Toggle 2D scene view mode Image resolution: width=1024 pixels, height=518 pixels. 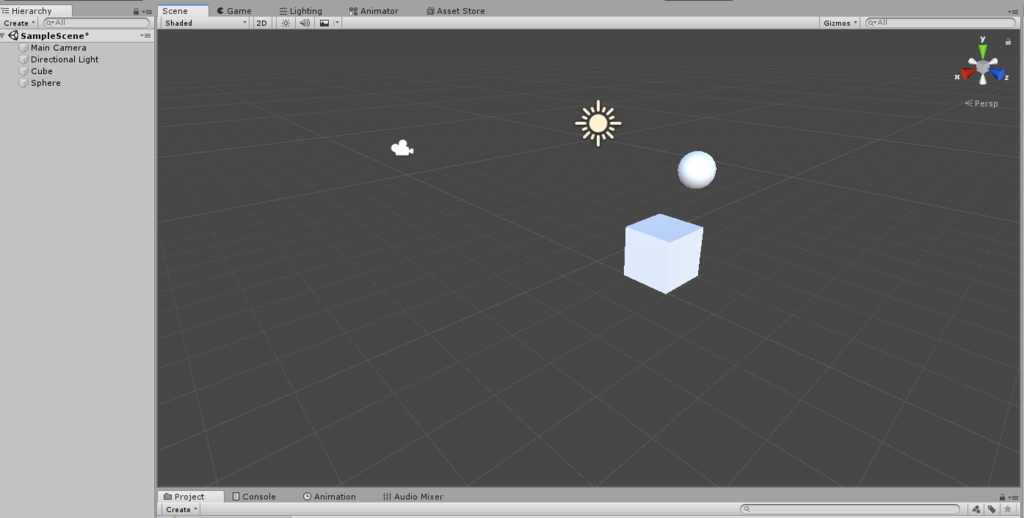(x=261, y=23)
